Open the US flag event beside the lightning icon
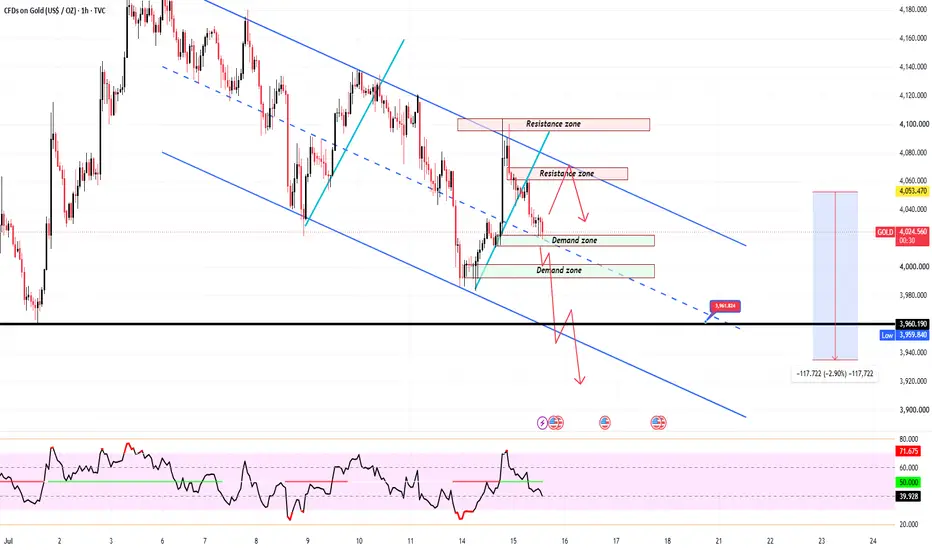Image resolution: width=932 pixels, height=550 pixels. pyautogui.click(x=556, y=423)
